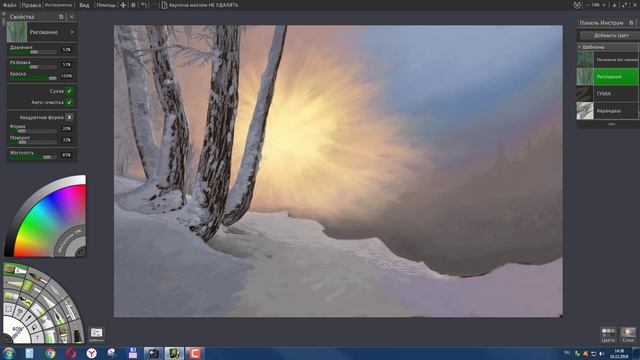
Task: Open the Правка menu
Action: point(31,5)
